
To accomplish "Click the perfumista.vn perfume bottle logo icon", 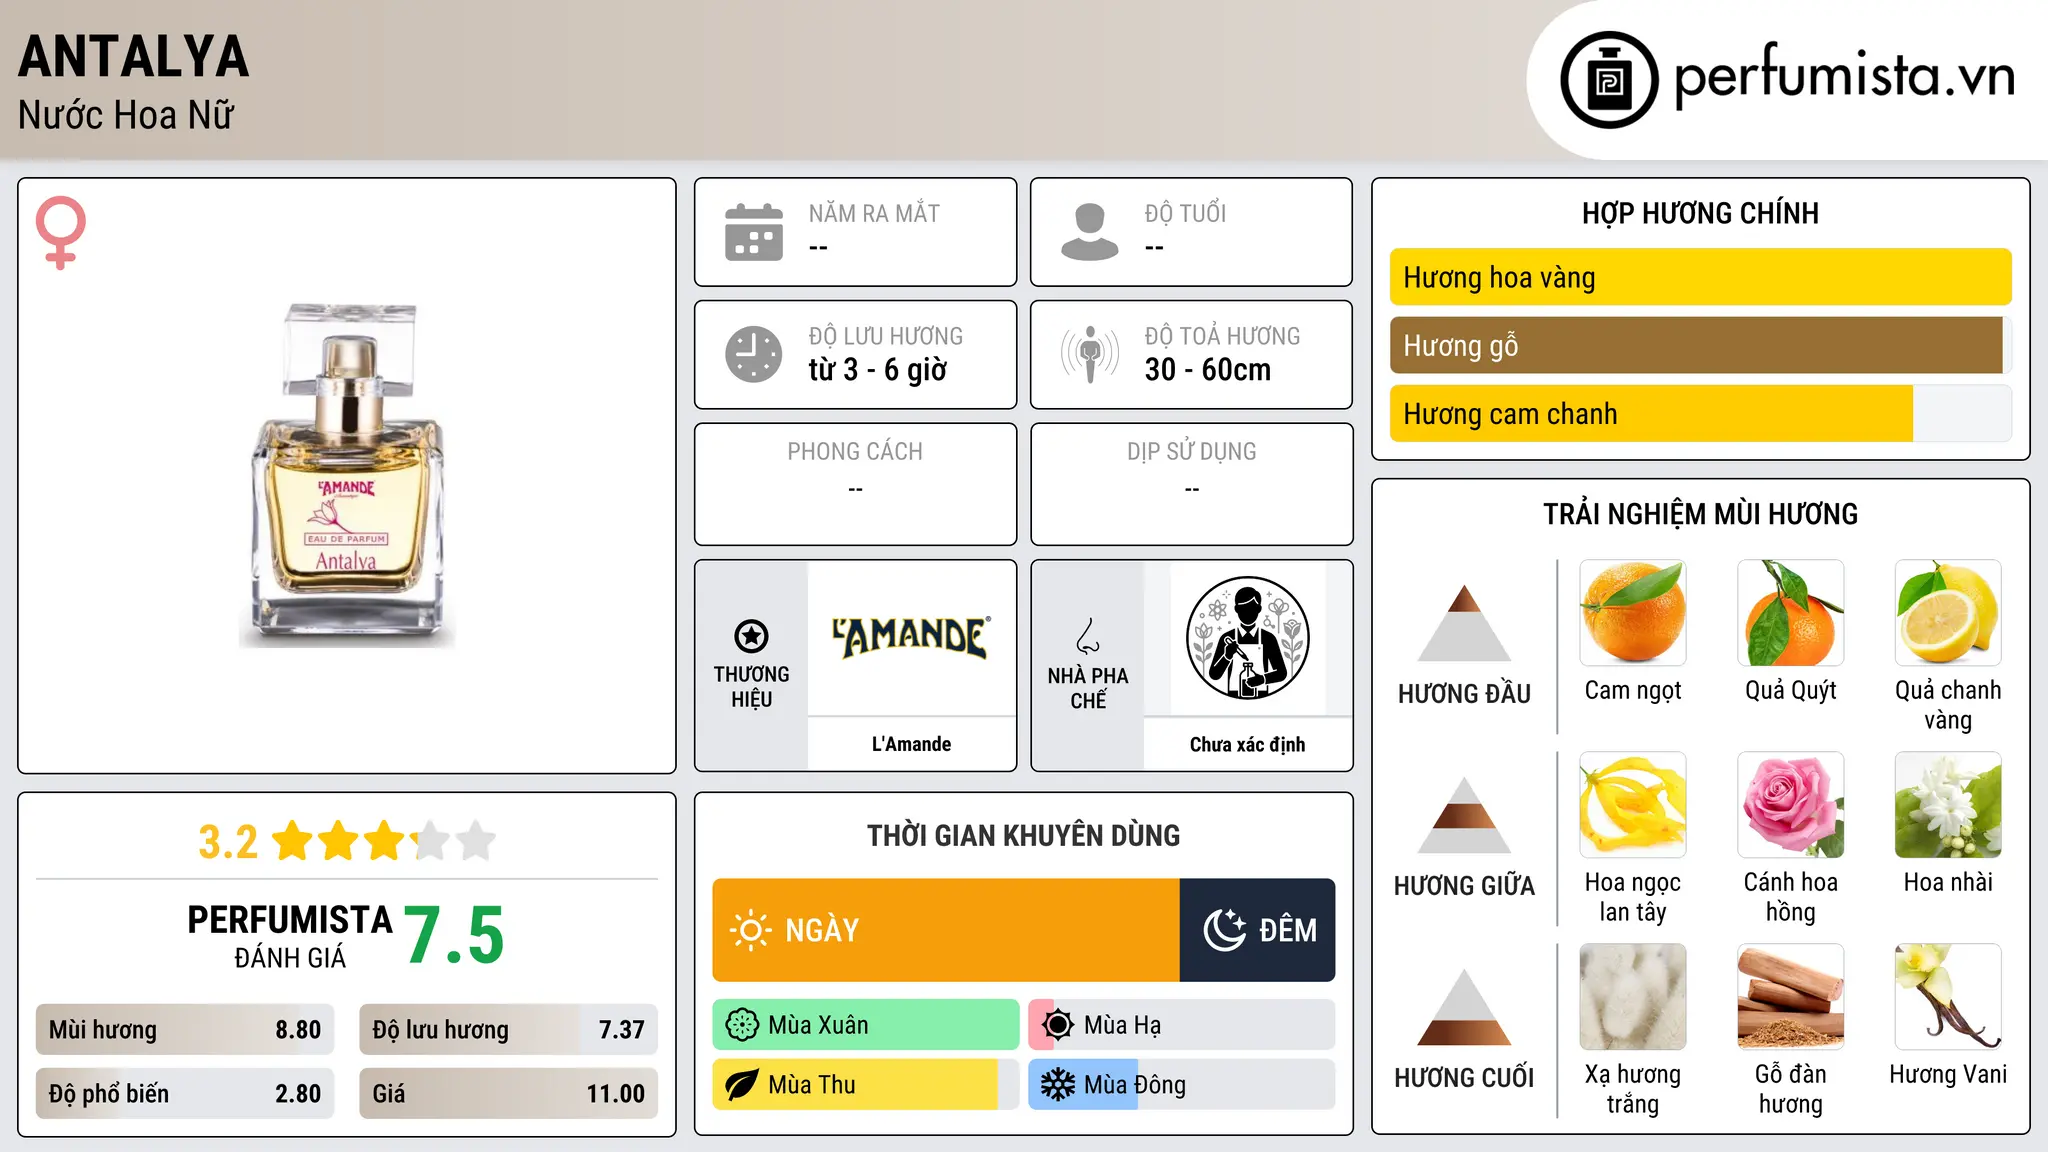I will point(1609,80).
